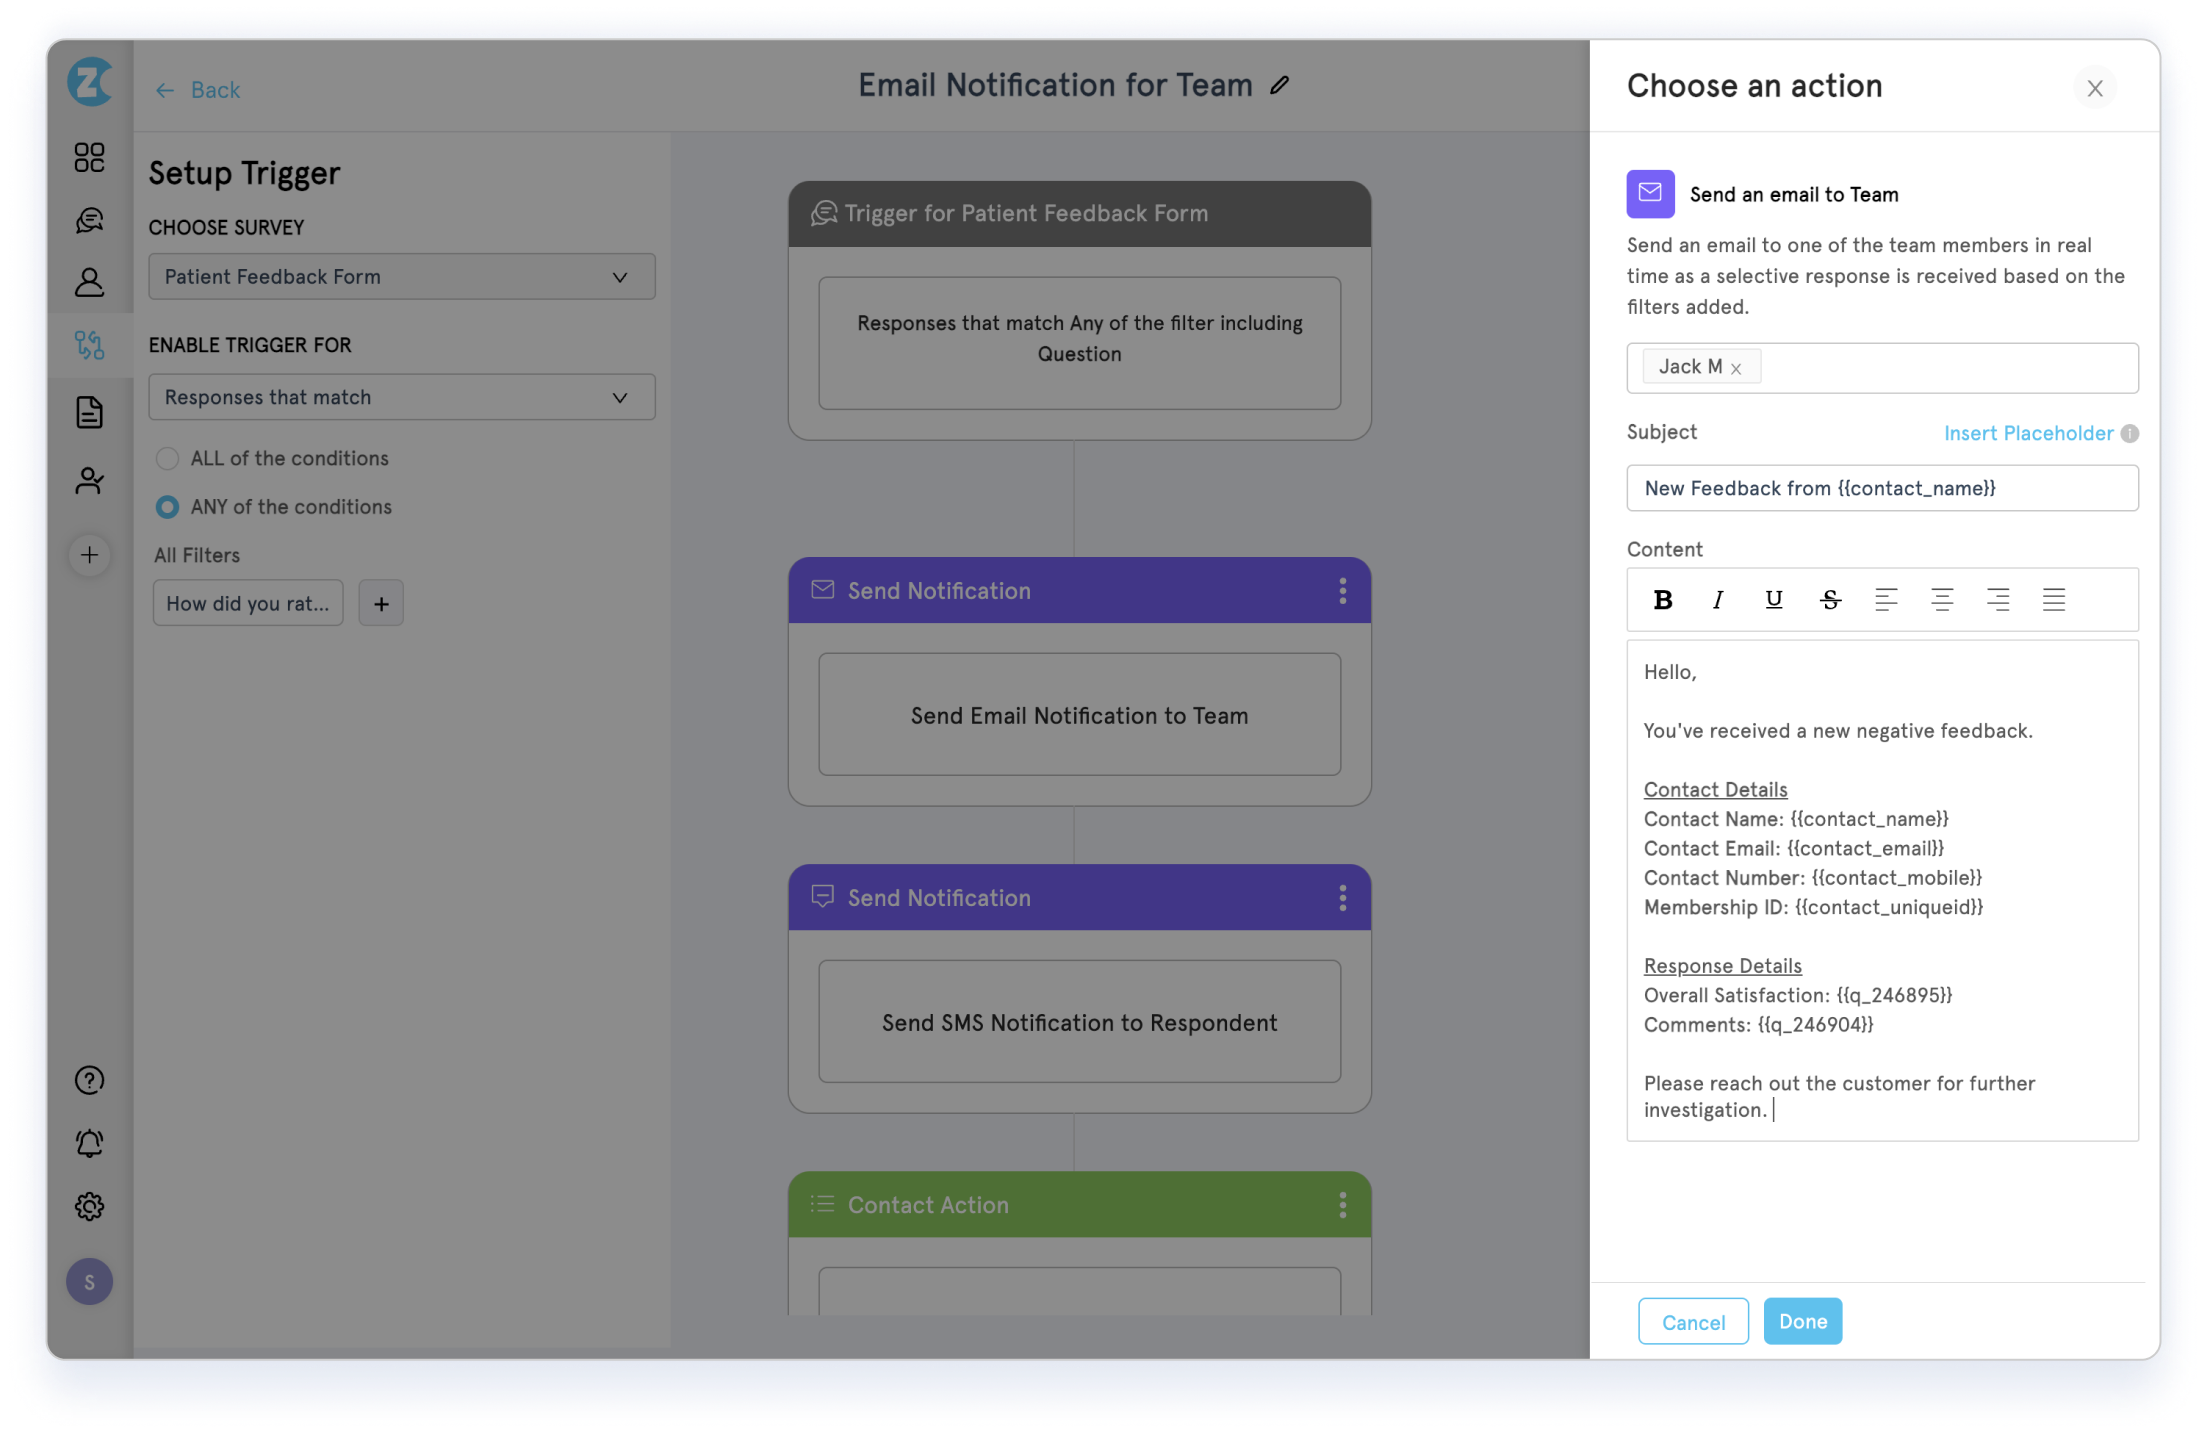Open the user avatar S
The image size is (2207, 1437).
click(89, 1282)
